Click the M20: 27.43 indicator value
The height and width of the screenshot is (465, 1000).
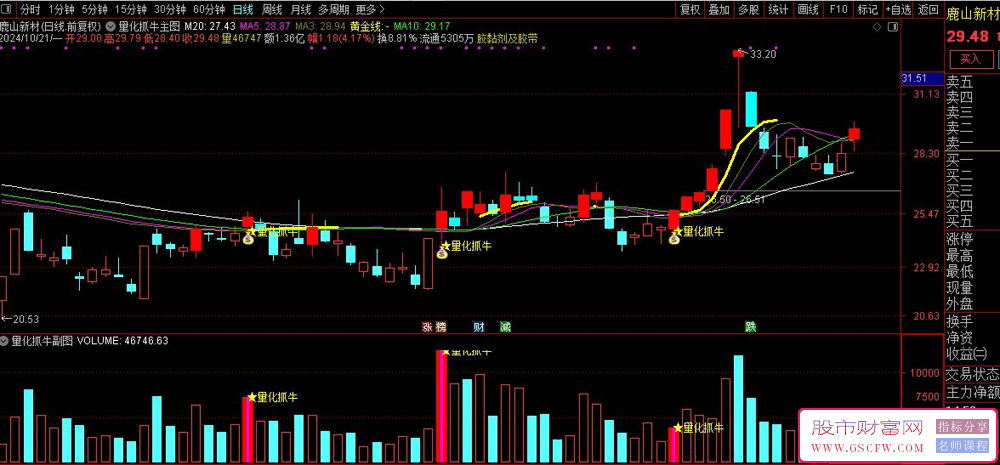[210, 27]
